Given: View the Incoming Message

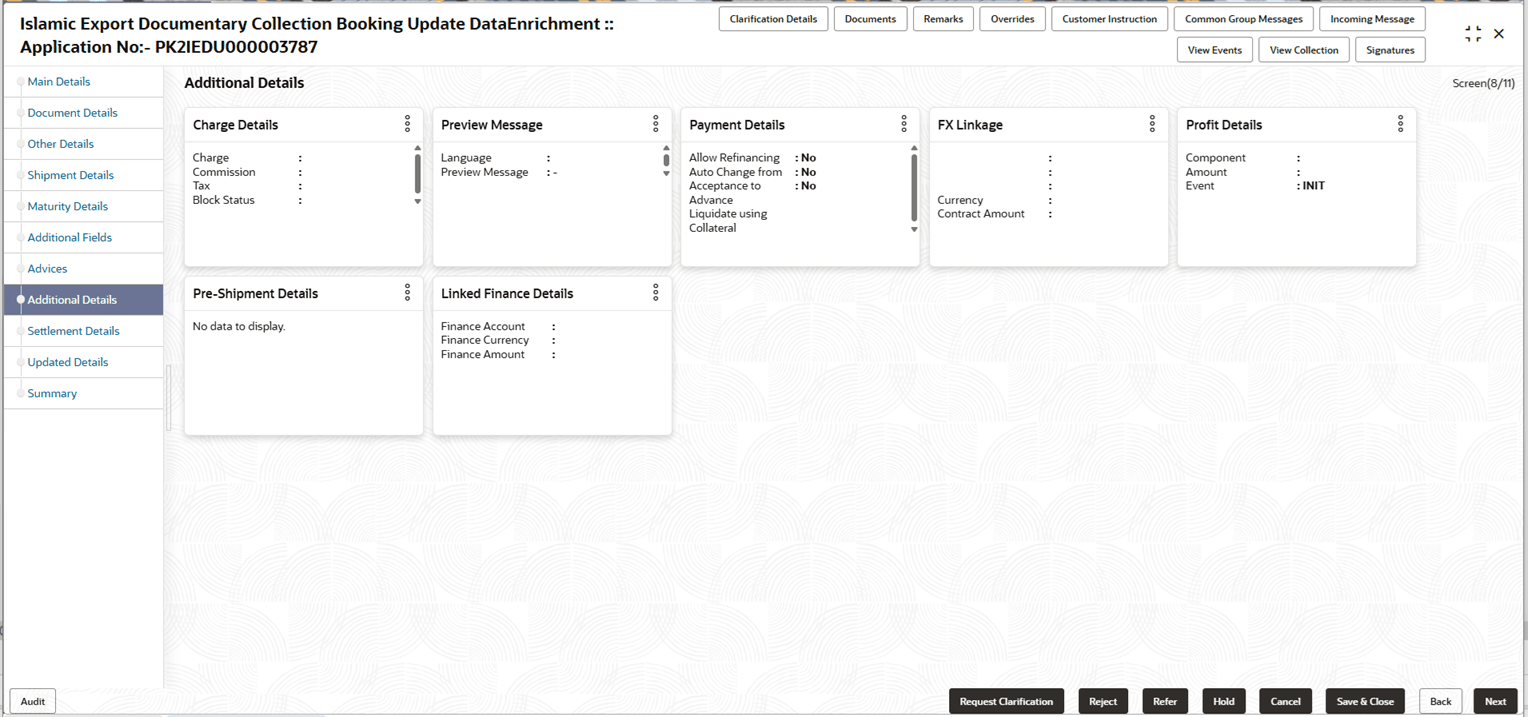Looking at the screenshot, I should [x=1372, y=18].
